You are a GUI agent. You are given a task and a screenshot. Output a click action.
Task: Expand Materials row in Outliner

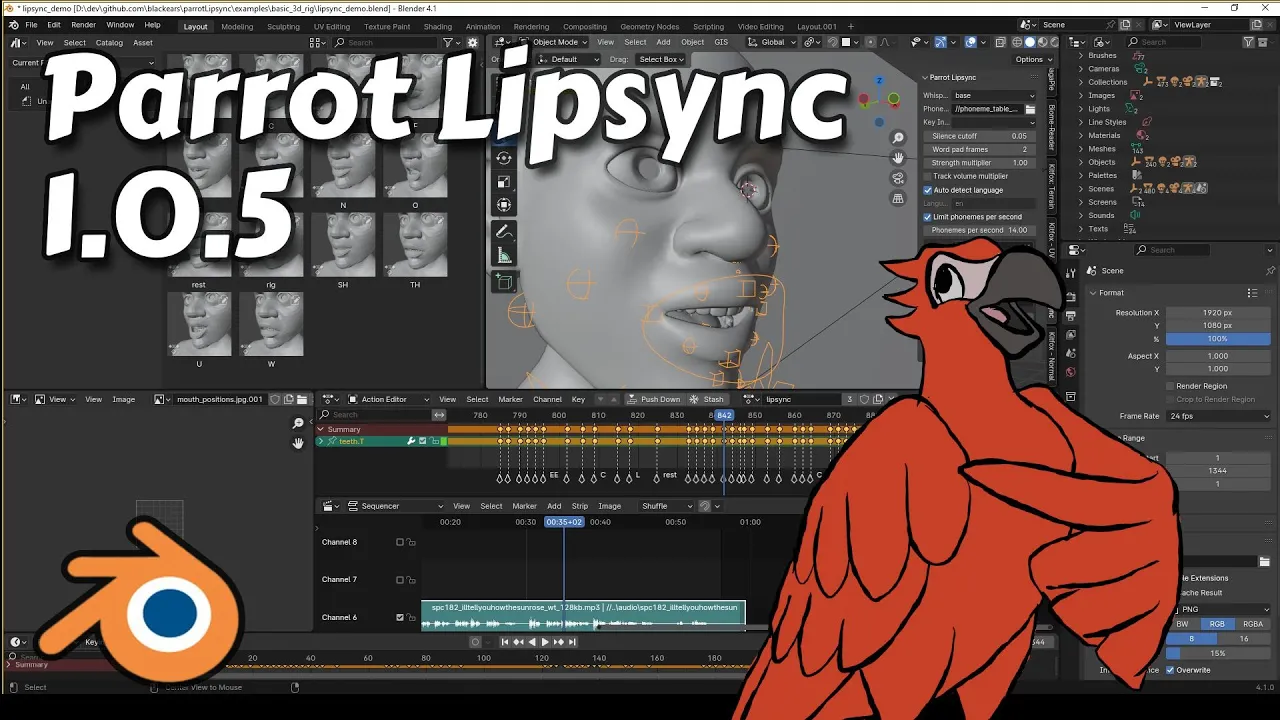1082,135
